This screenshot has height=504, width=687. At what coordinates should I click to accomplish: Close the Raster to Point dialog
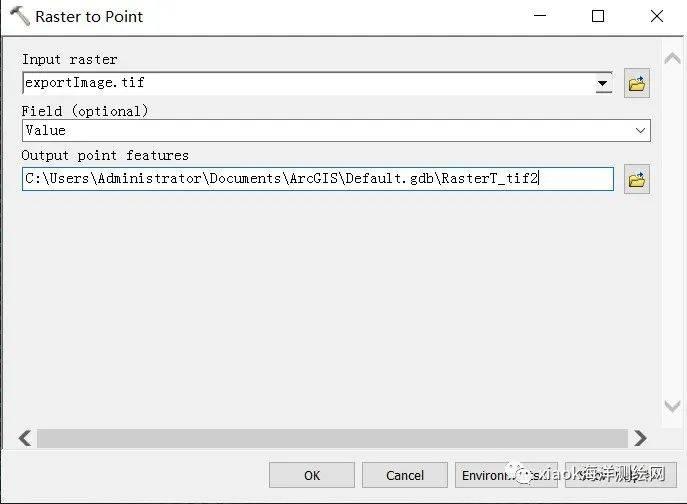tap(656, 16)
